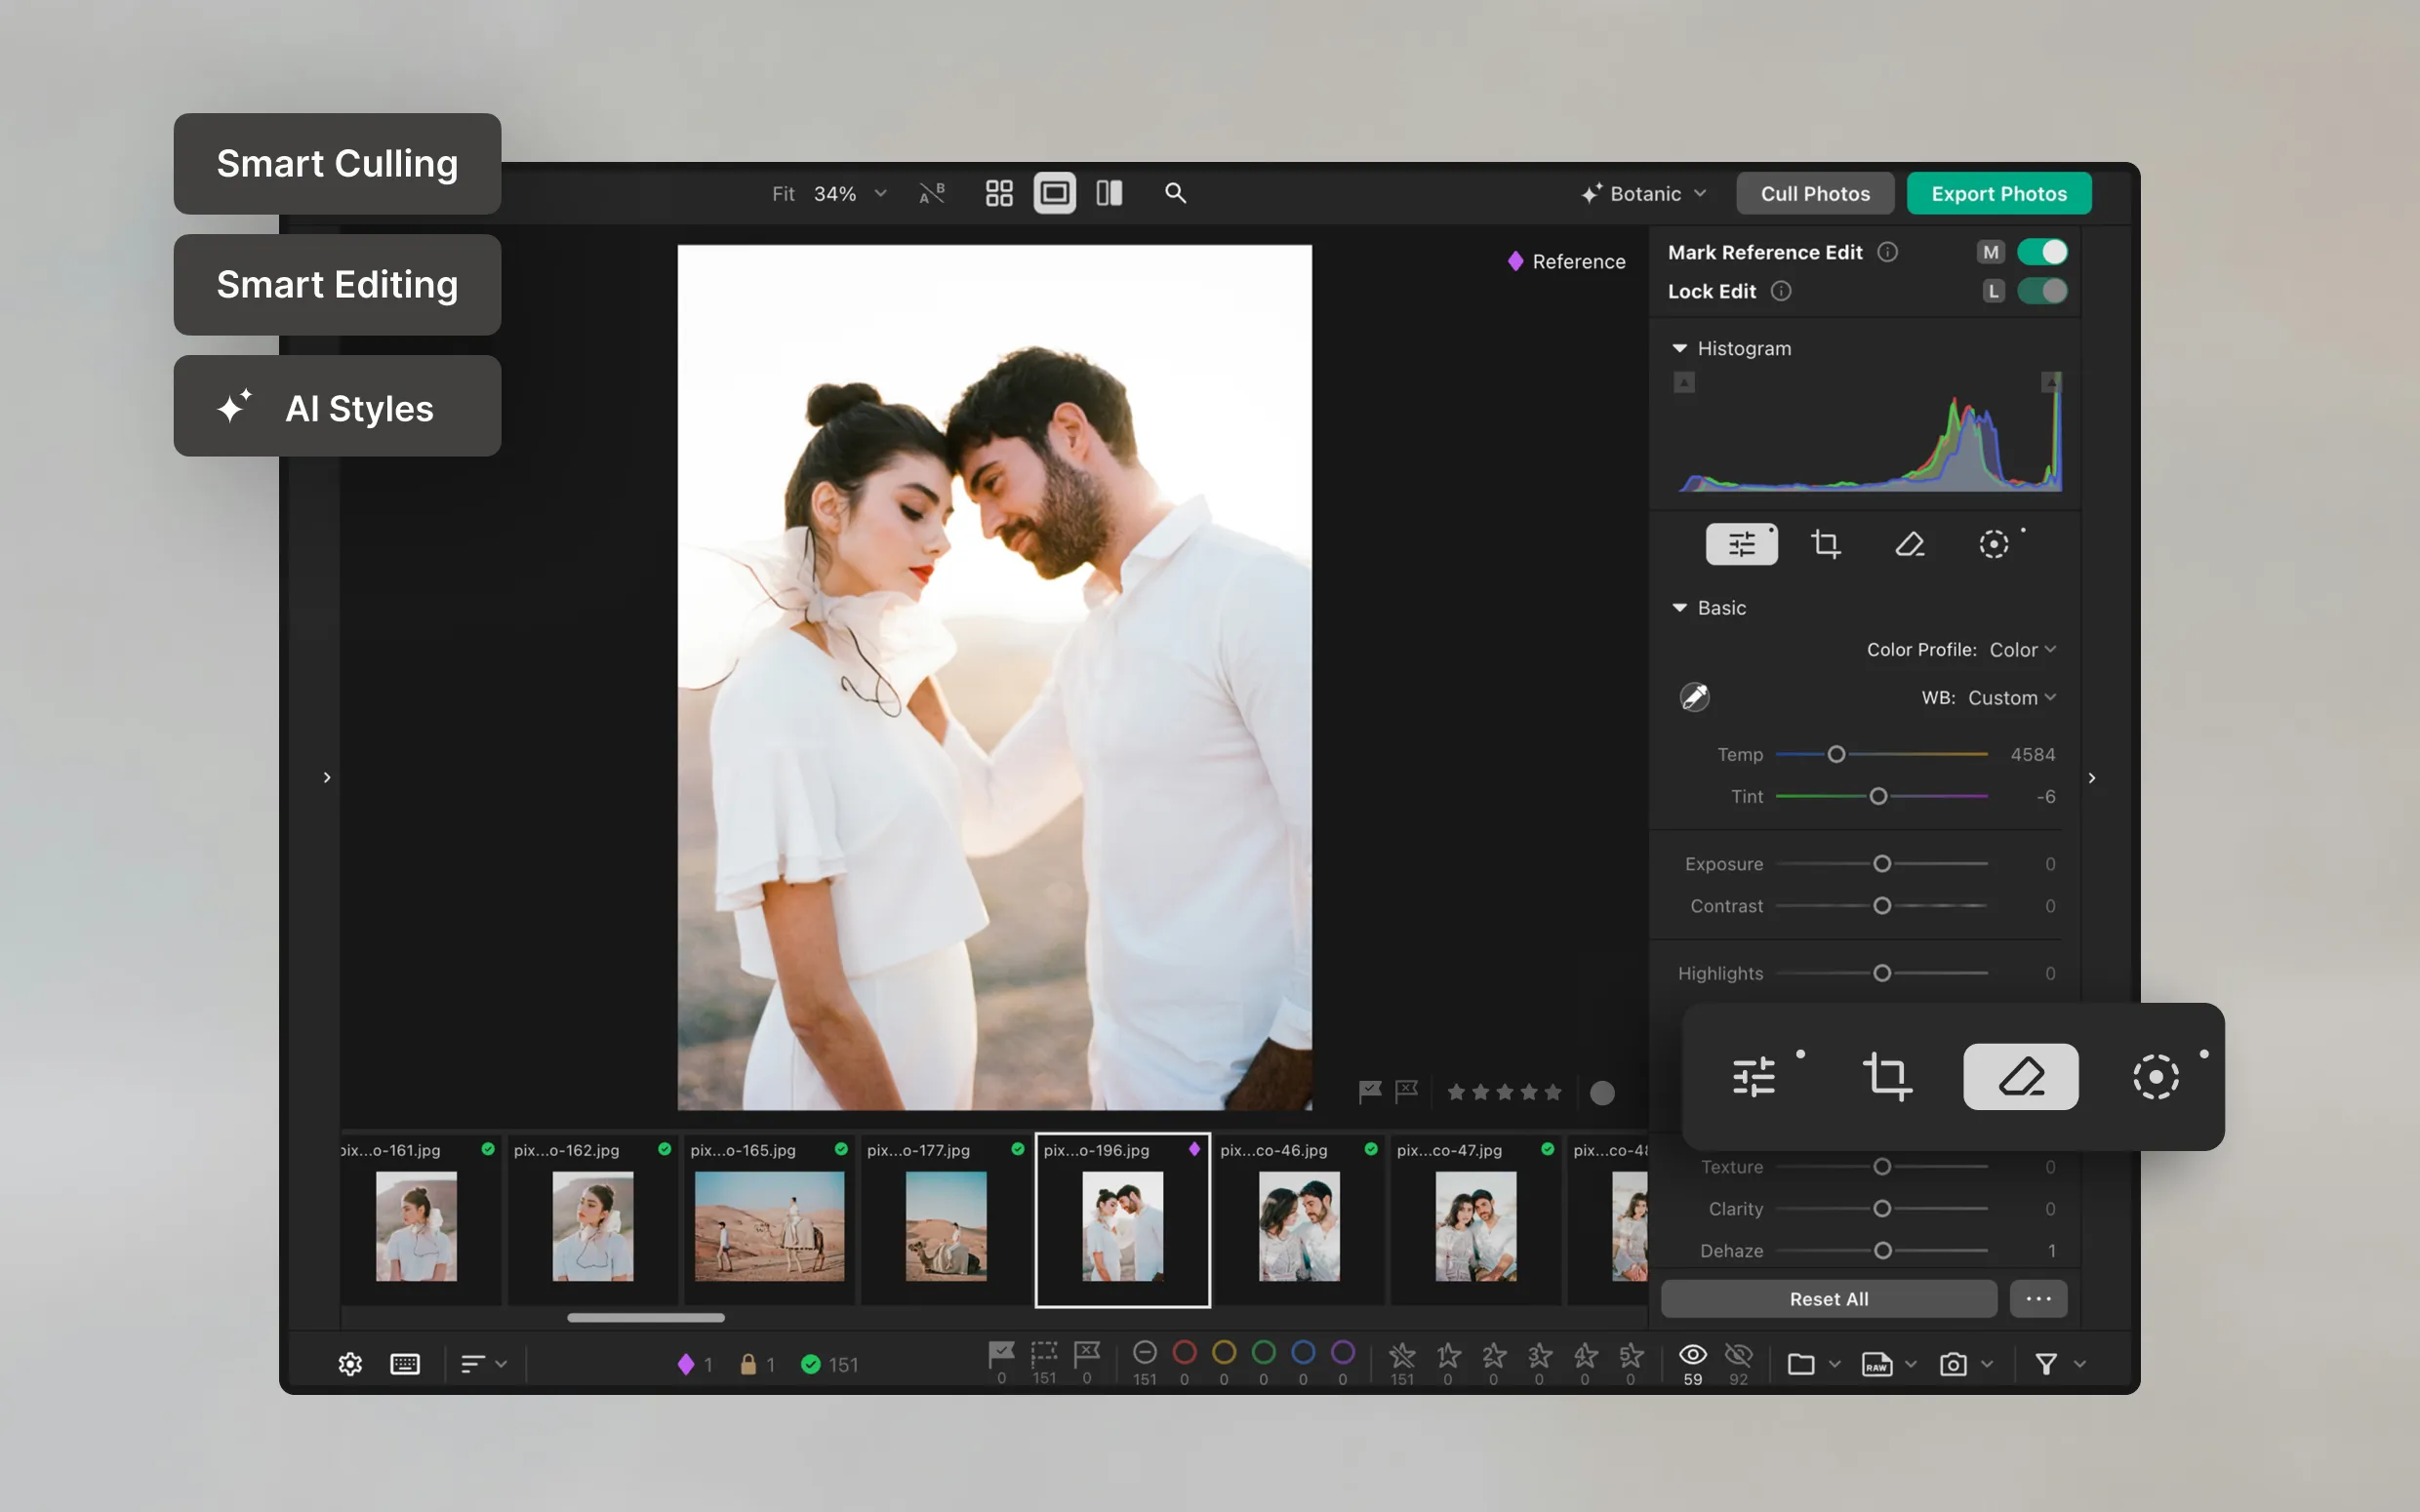Click info icon beside Mark Reference Edit

pos(1887,252)
